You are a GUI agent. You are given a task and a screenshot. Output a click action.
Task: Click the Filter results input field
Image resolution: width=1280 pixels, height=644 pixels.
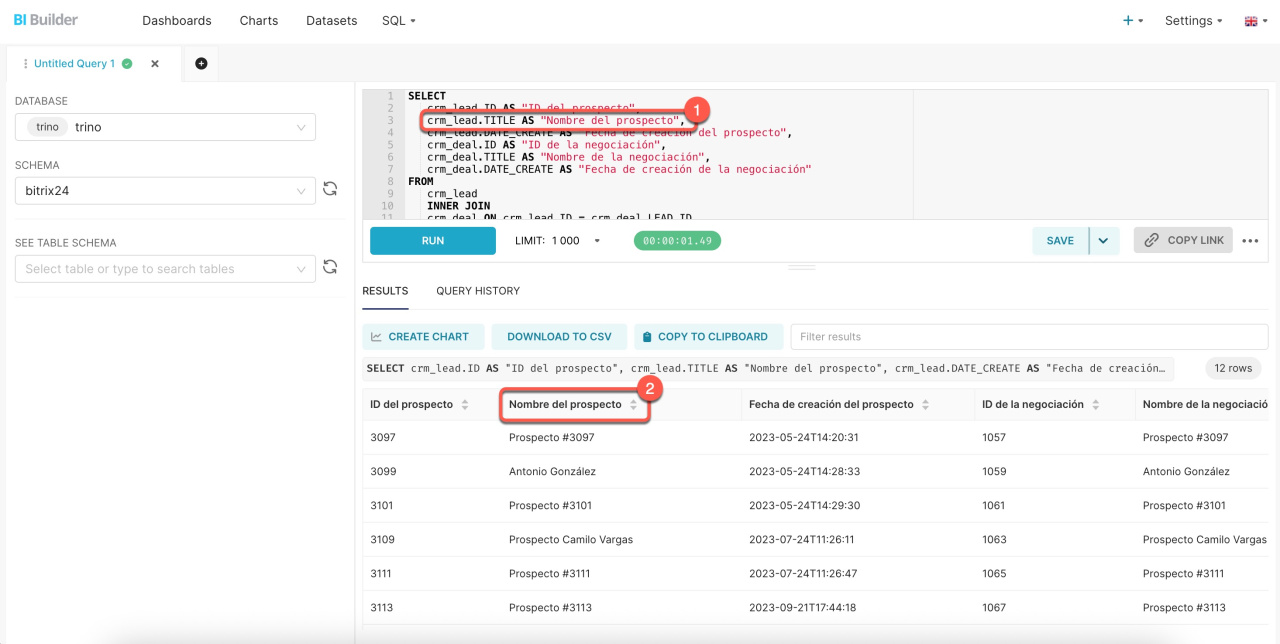coord(1028,337)
